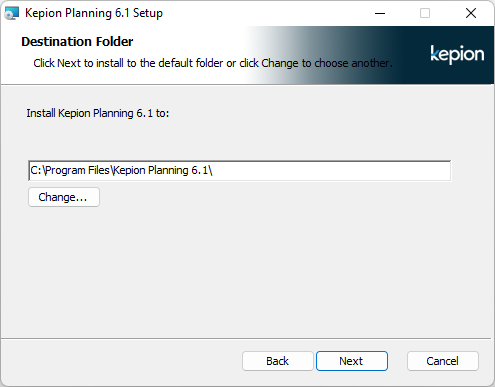Focus the destination folder path field
Viewport: 495px width, 387px height.
coord(240,171)
